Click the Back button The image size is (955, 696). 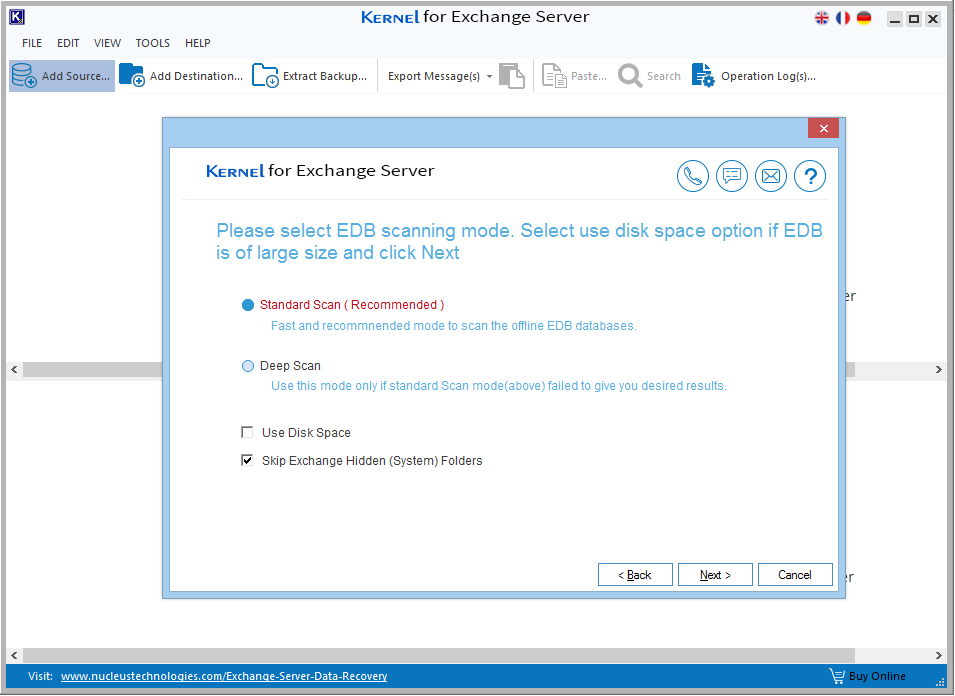coord(635,575)
